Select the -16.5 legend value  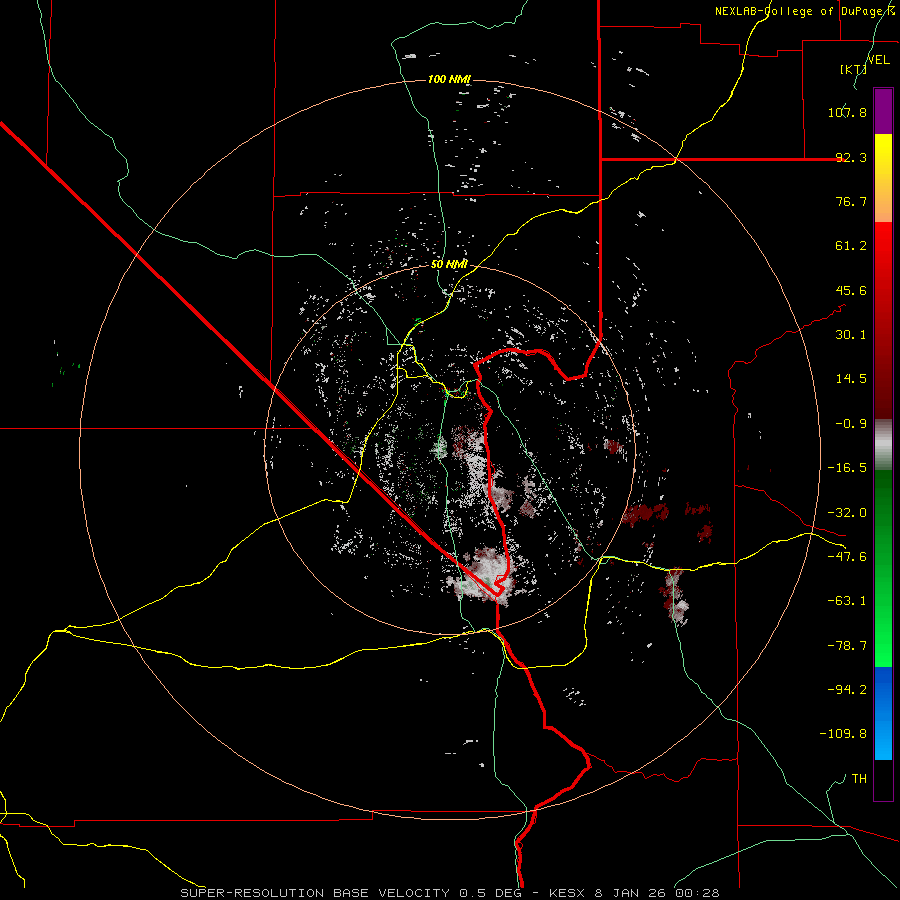pos(847,468)
